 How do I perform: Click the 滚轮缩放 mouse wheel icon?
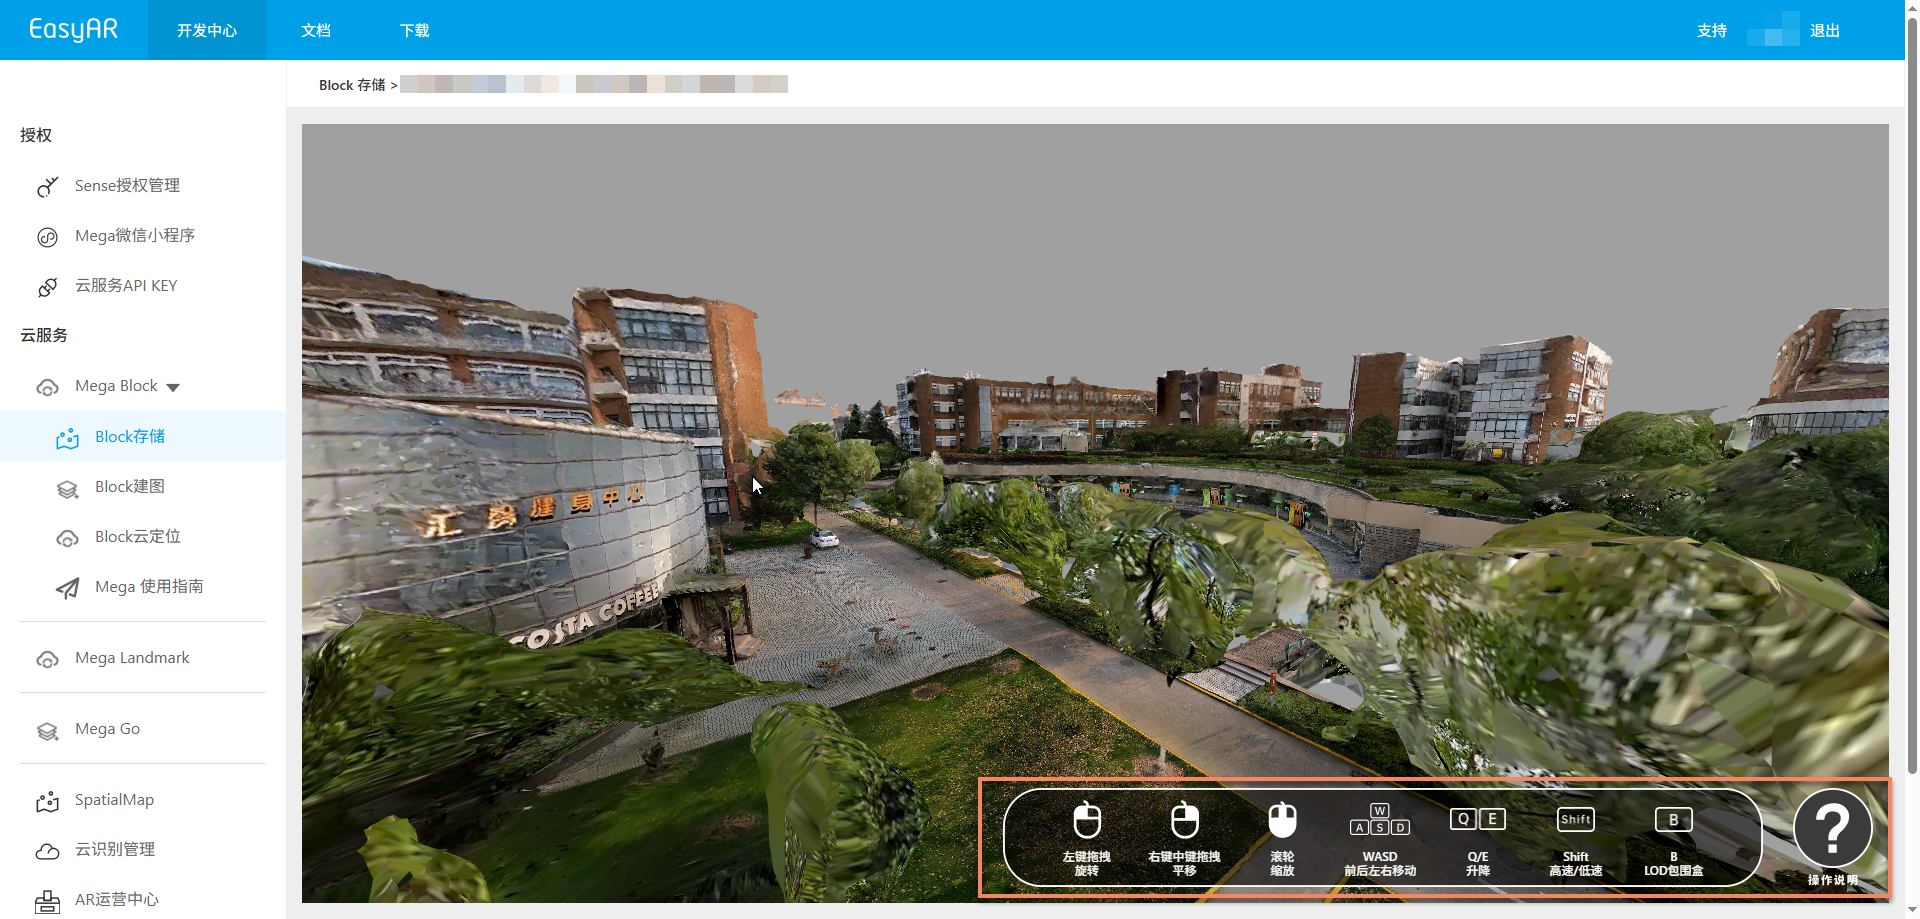[1282, 820]
